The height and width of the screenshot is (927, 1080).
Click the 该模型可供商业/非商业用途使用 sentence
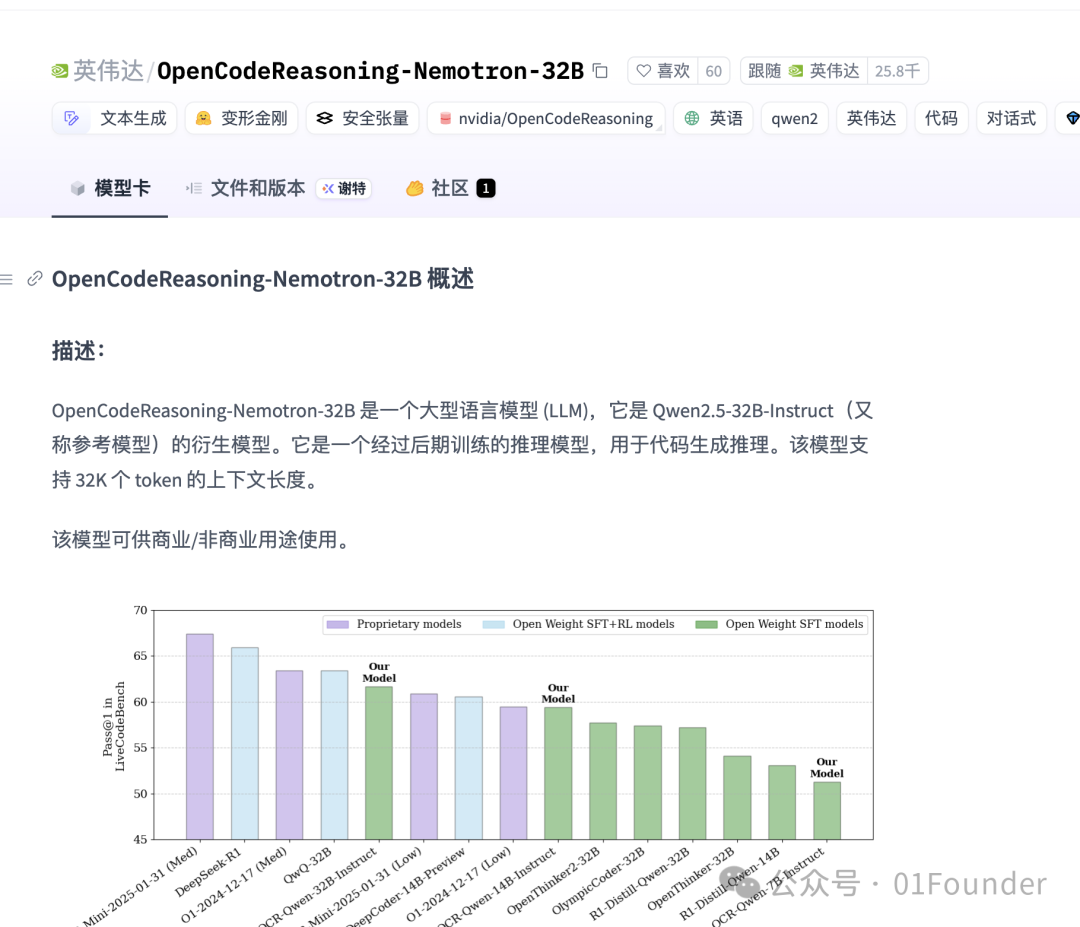click(203, 539)
